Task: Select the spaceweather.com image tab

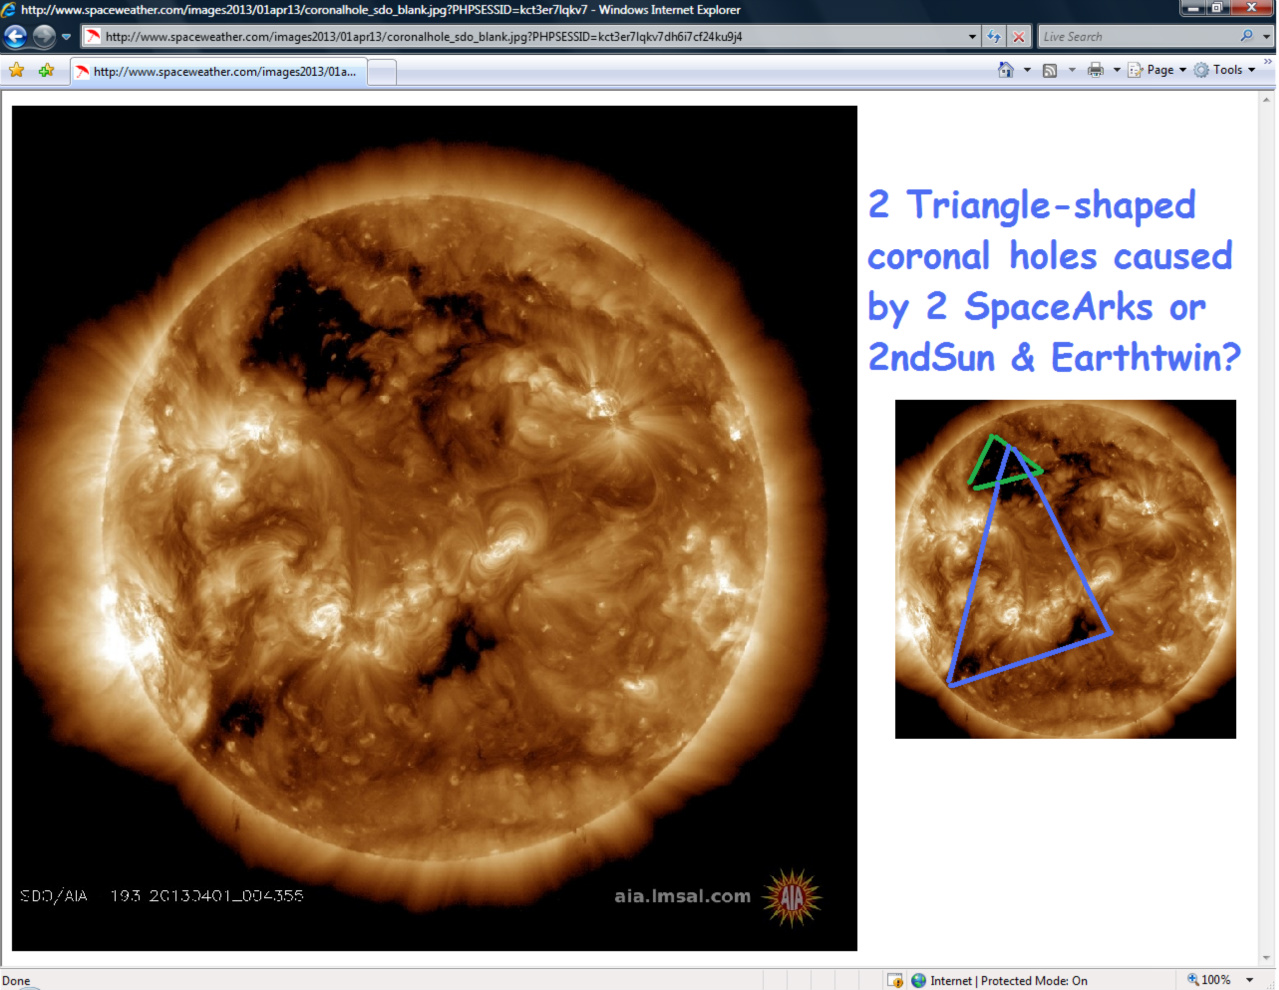Action: [x=219, y=72]
